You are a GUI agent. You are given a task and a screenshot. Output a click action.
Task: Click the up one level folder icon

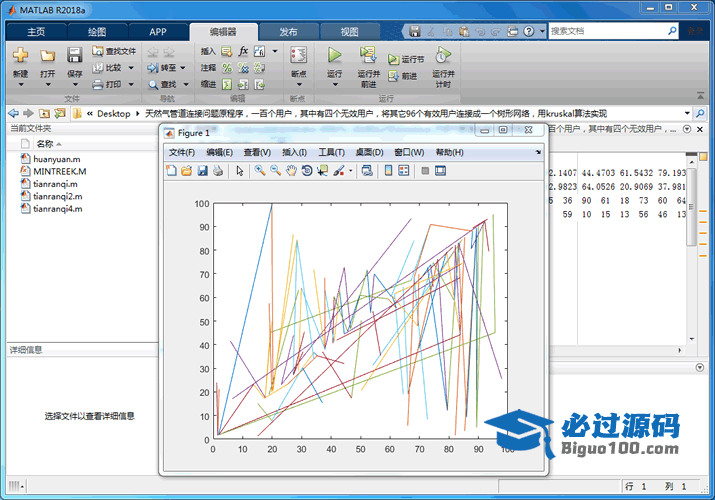pos(44,113)
